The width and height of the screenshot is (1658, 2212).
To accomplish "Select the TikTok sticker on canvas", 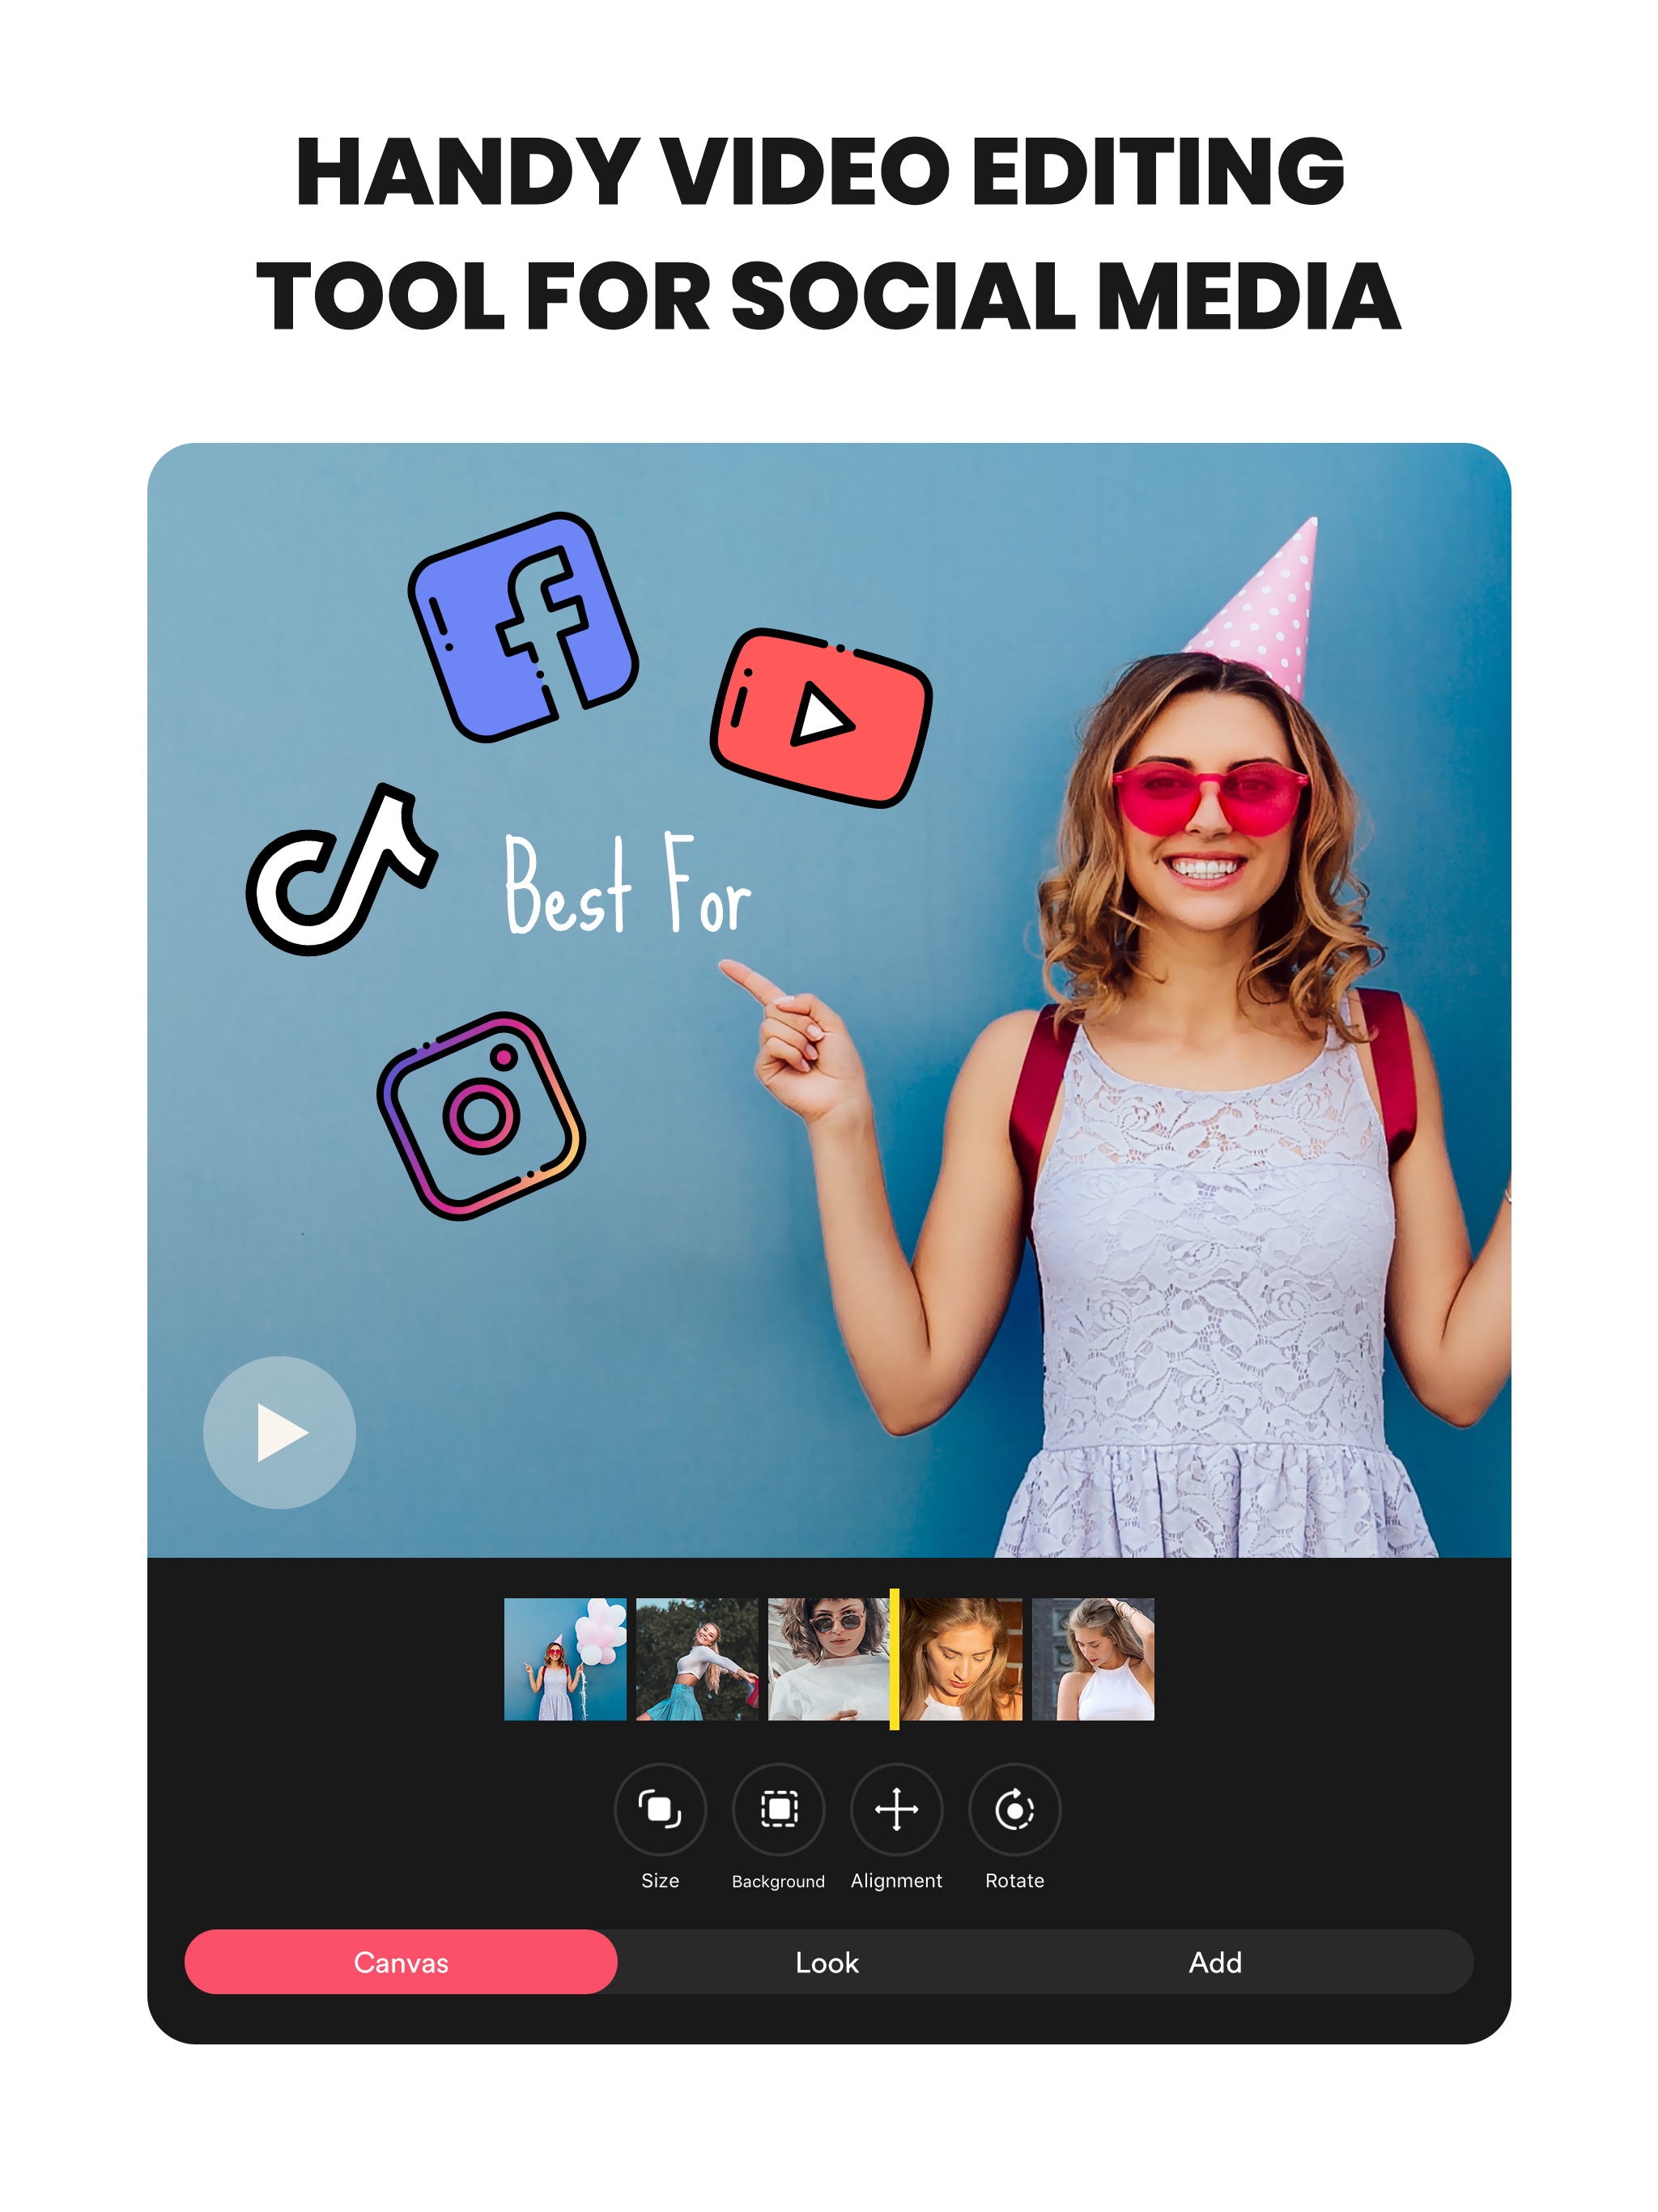I will click(x=341, y=870).
